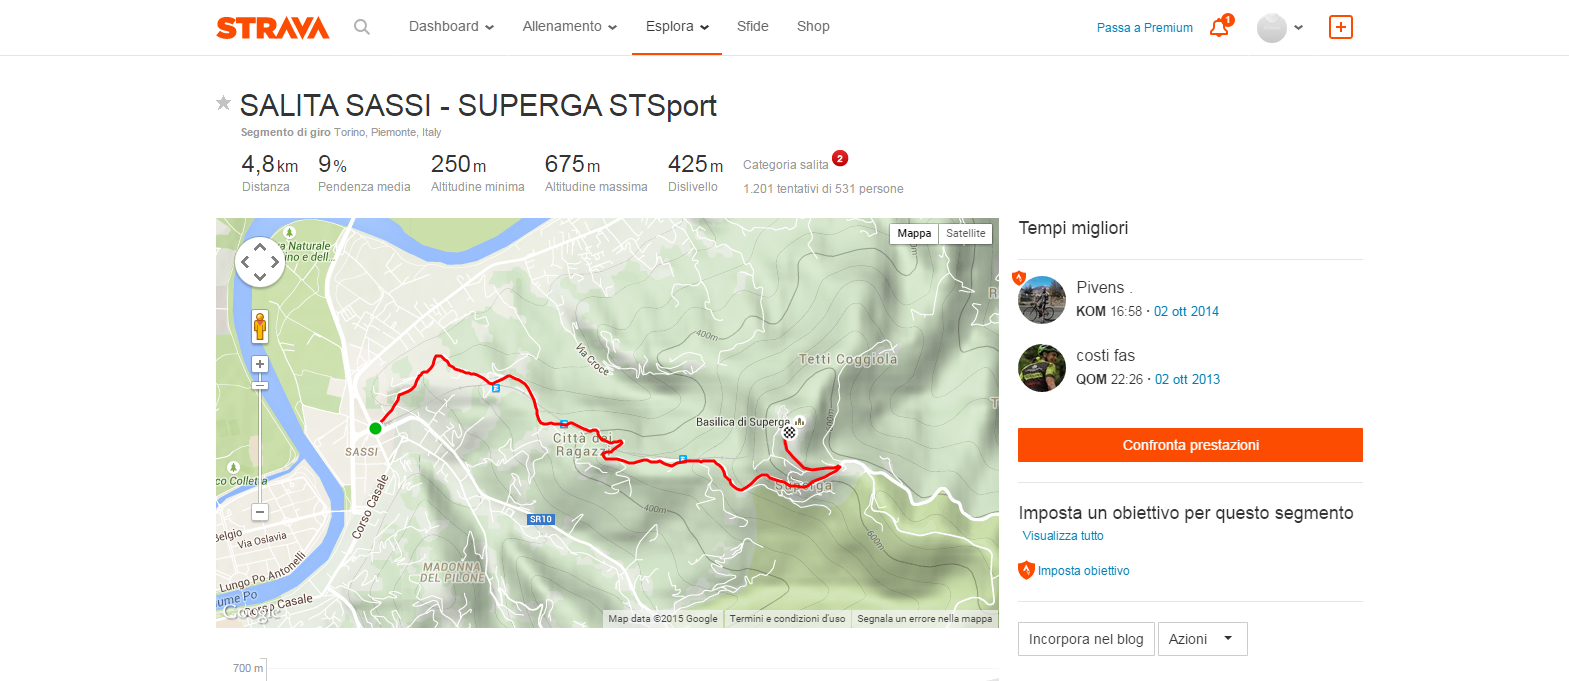Click the map pan control
1569x681 pixels.
coord(260,262)
